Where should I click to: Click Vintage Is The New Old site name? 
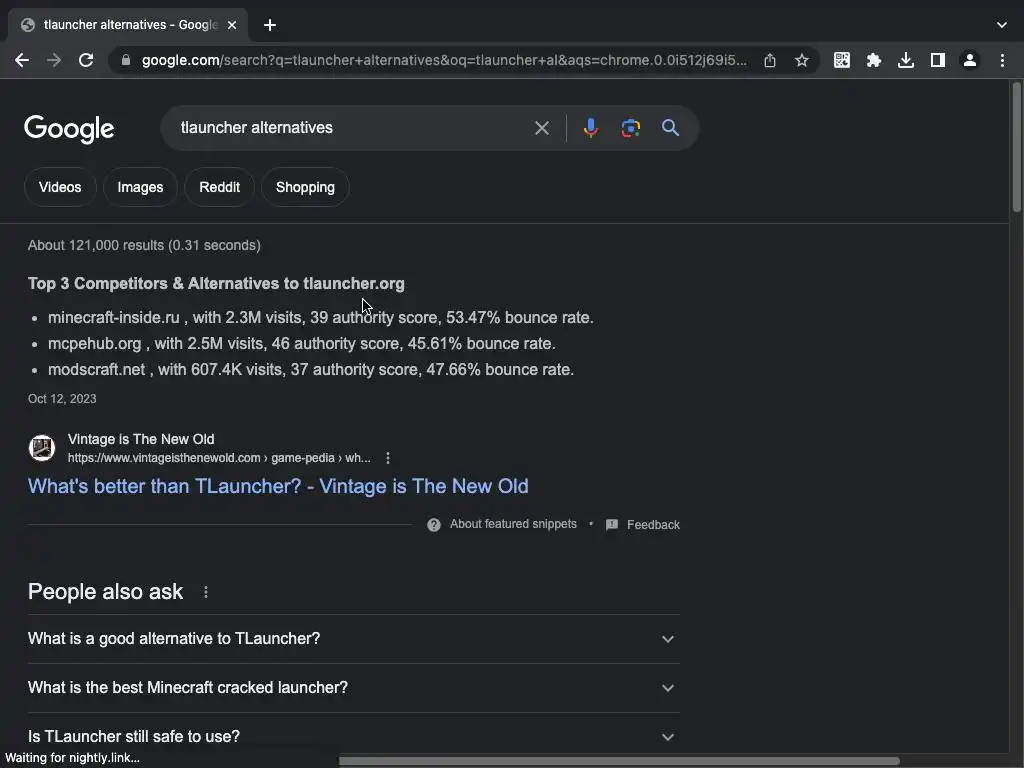(x=141, y=439)
